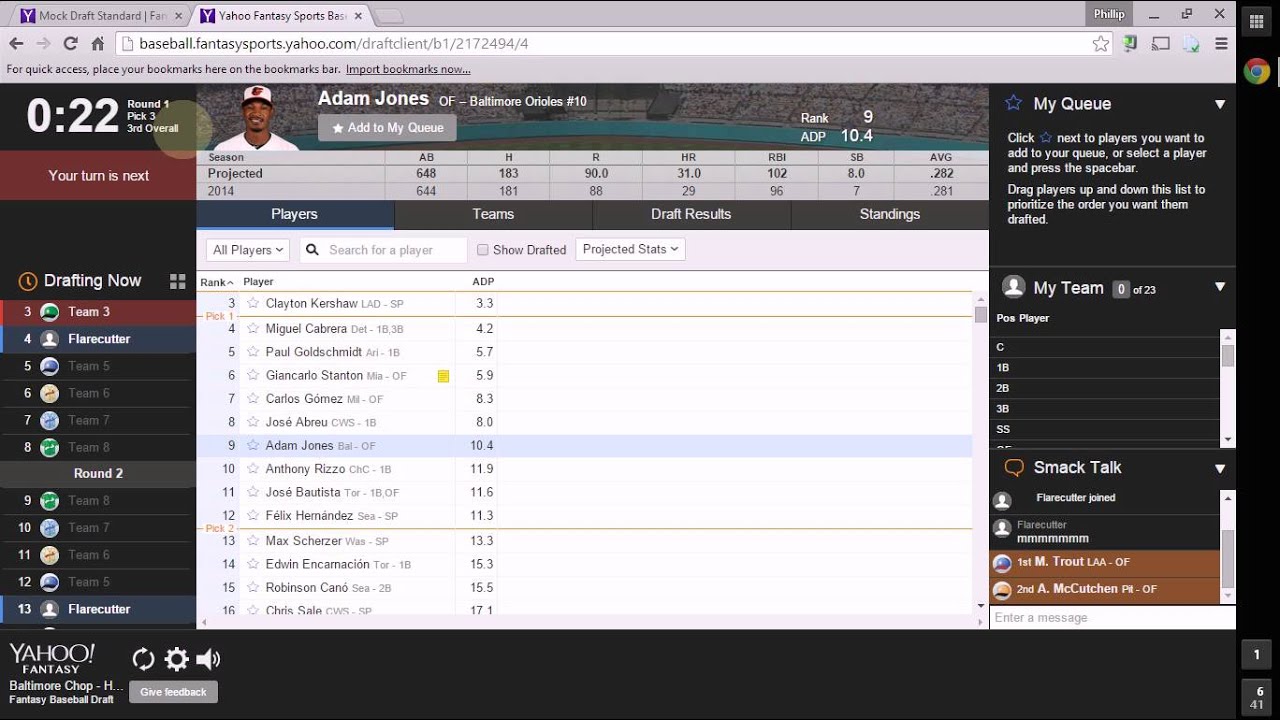The width and height of the screenshot is (1280, 720).
Task: Switch to the Teams tab
Action: 493,214
